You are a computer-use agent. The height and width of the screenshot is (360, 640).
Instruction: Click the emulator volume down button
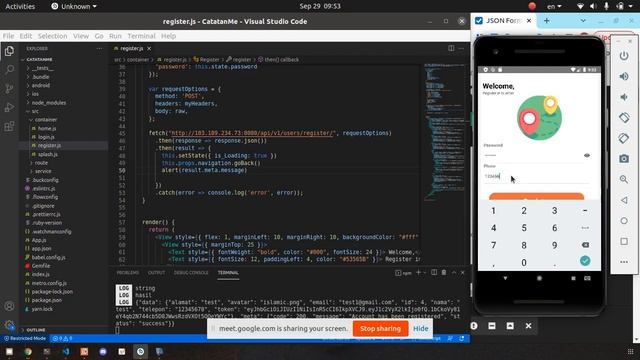624,97
